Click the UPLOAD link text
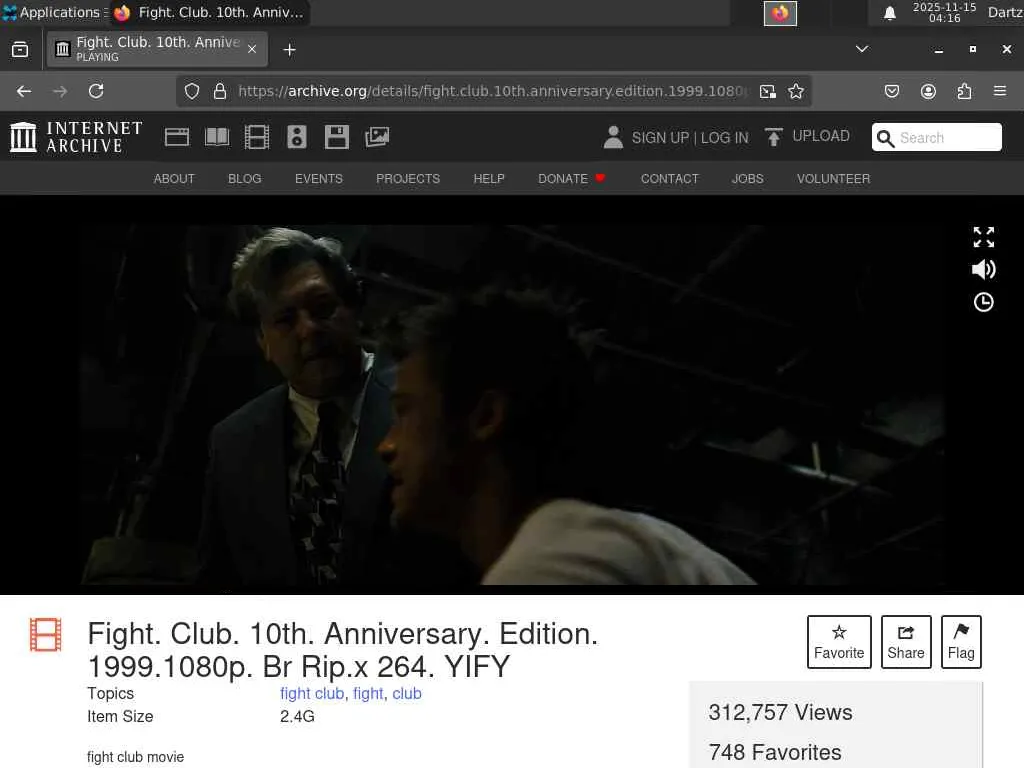Image resolution: width=1024 pixels, height=768 pixels. (x=821, y=136)
